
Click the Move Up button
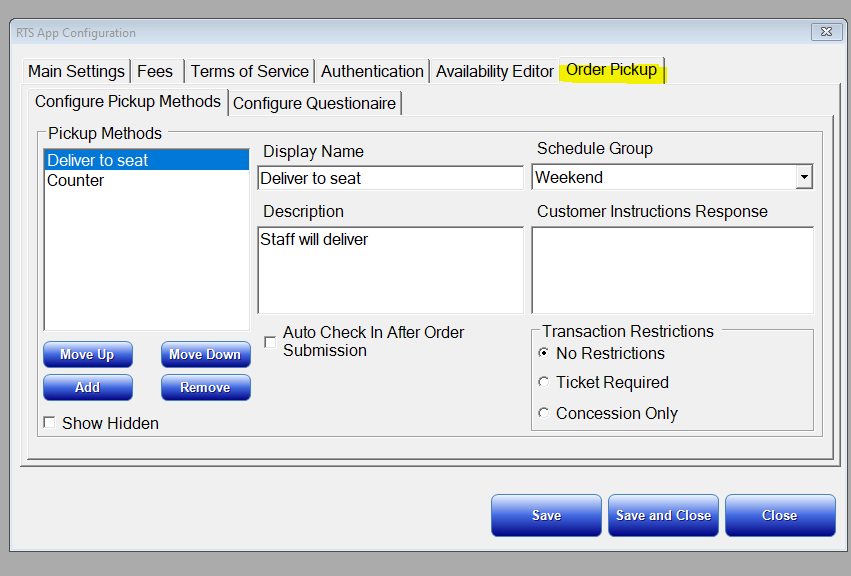pos(87,355)
